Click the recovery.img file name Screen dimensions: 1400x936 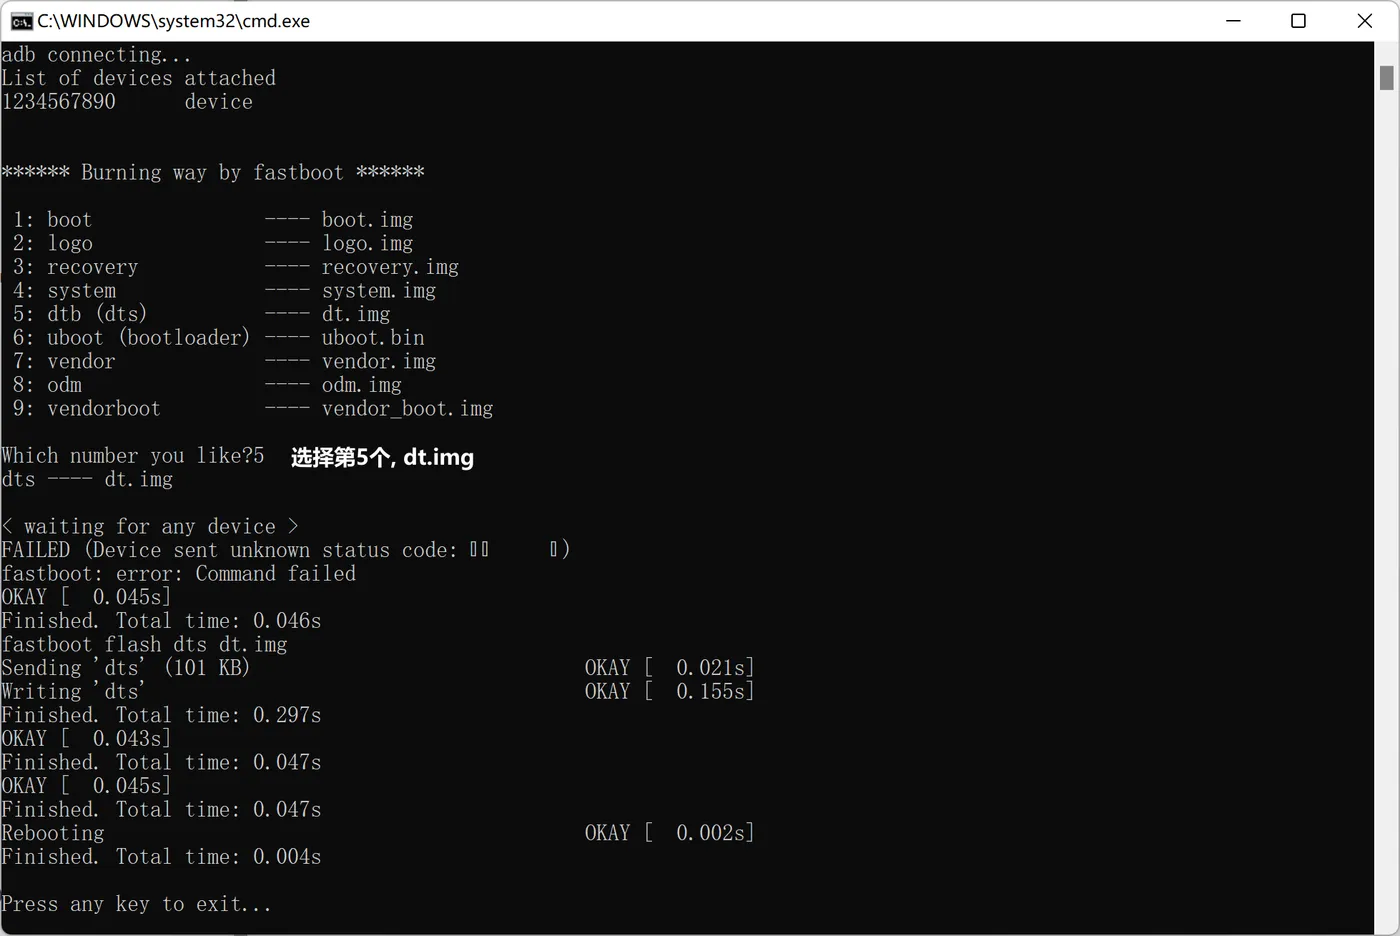(390, 267)
